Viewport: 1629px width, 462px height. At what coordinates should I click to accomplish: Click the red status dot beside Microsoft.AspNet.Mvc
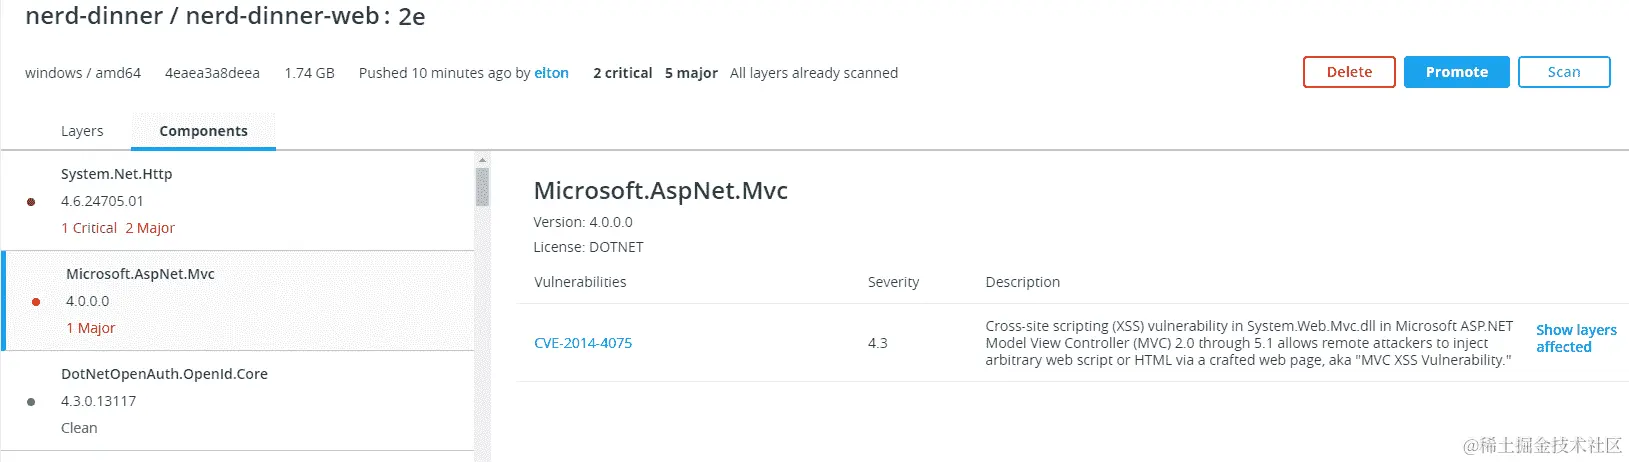pyautogui.click(x=36, y=302)
